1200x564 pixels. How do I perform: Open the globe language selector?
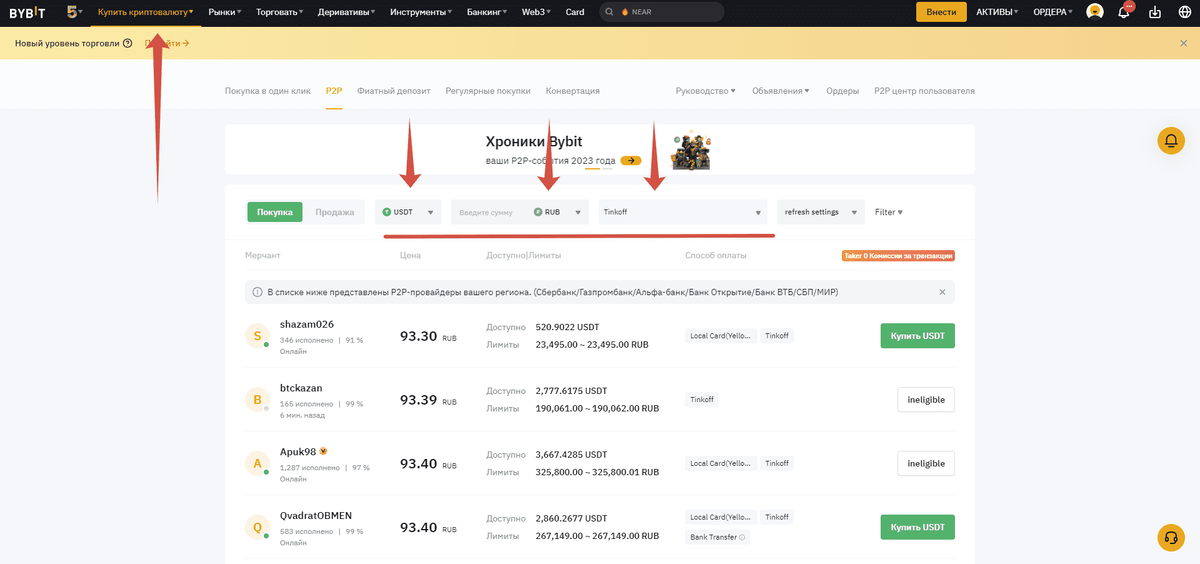point(1184,12)
